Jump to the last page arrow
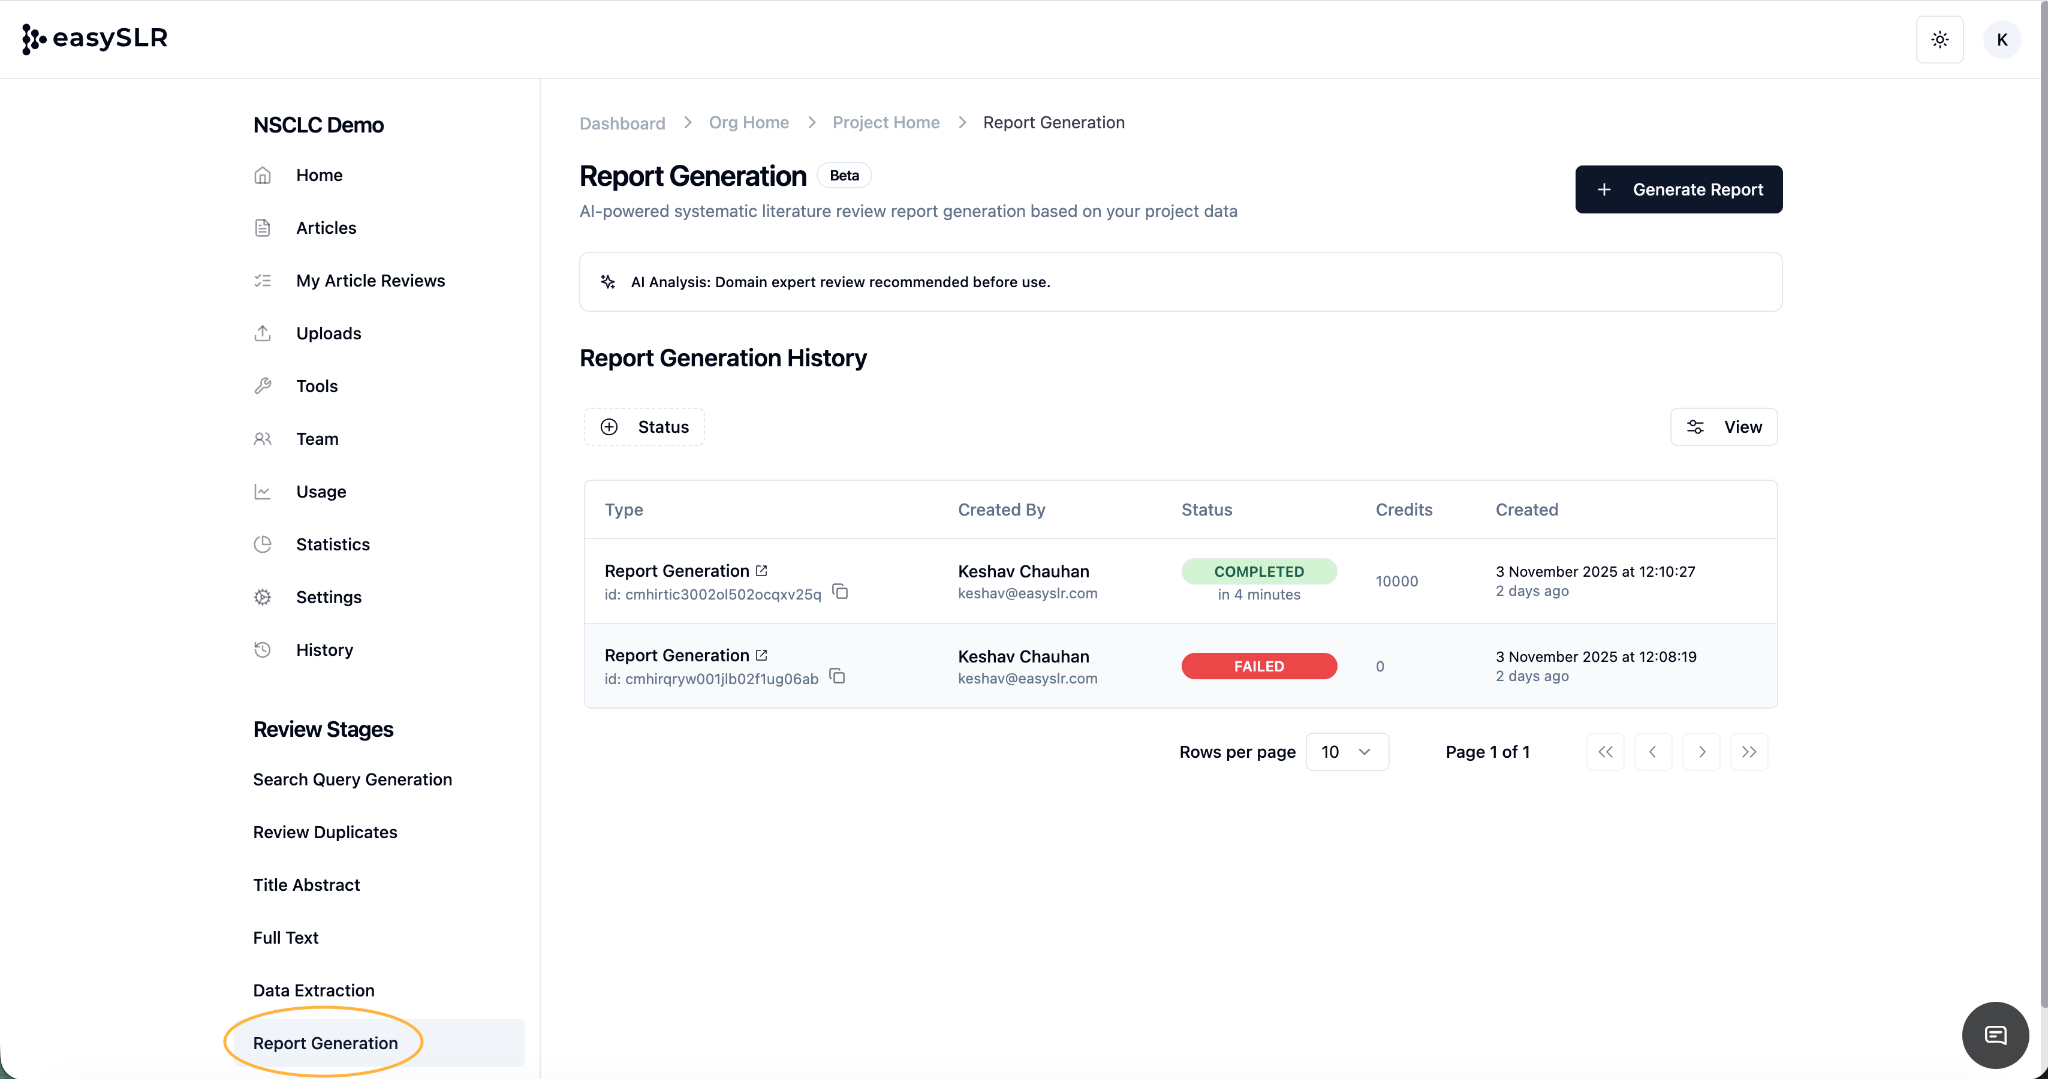2048x1079 pixels. [x=1749, y=752]
